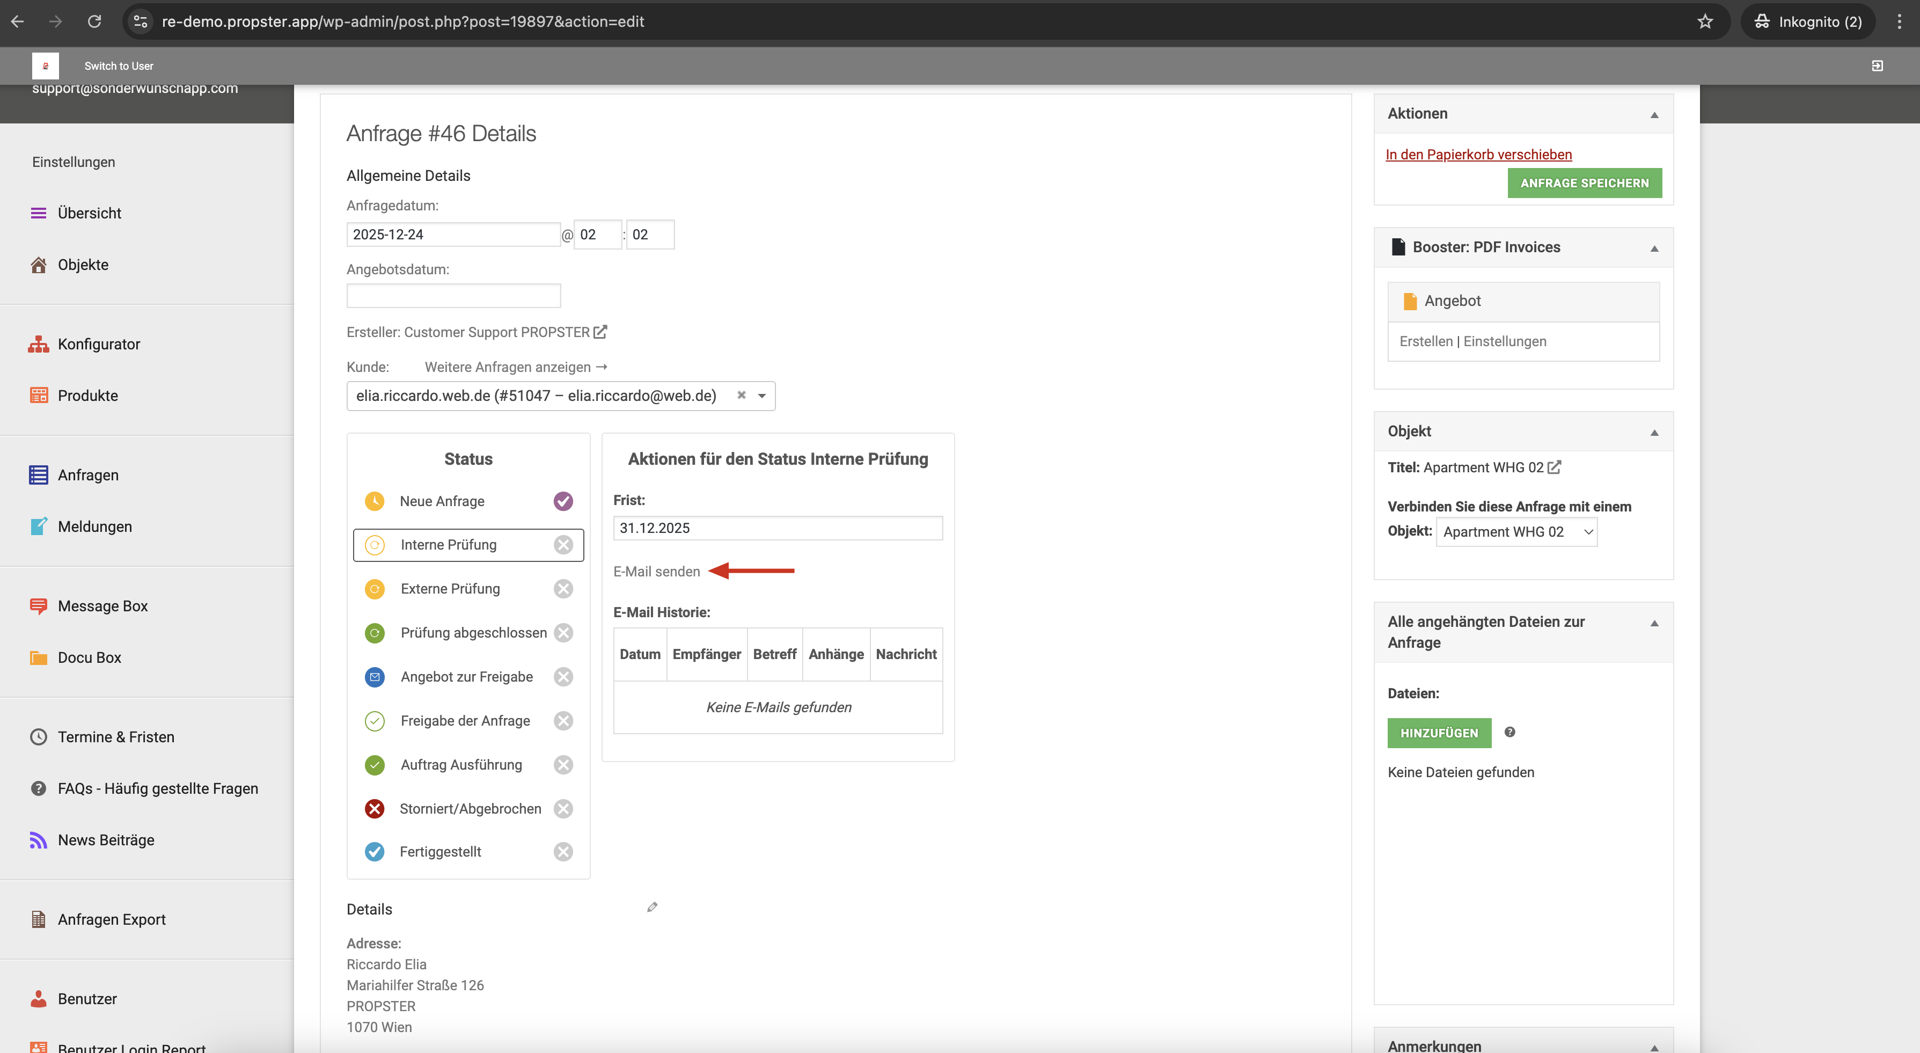This screenshot has width=1920, height=1053.
Task: Open Anfragen in the sidebar menu
Action: (88, 475)
